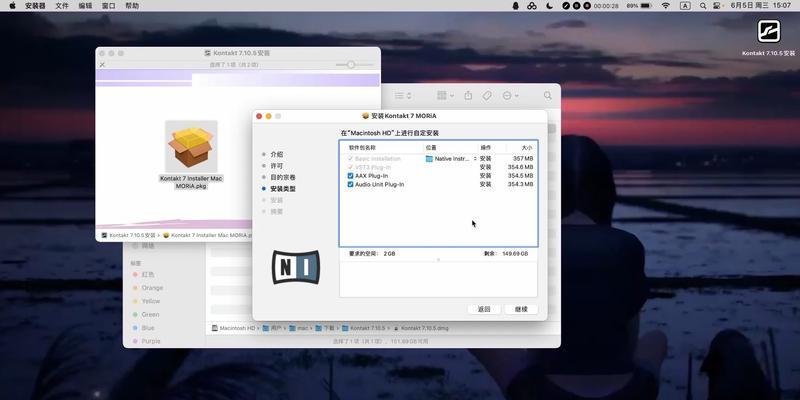Click the recording timer 00:00:28
800x400 pixels.
point(606,6)
